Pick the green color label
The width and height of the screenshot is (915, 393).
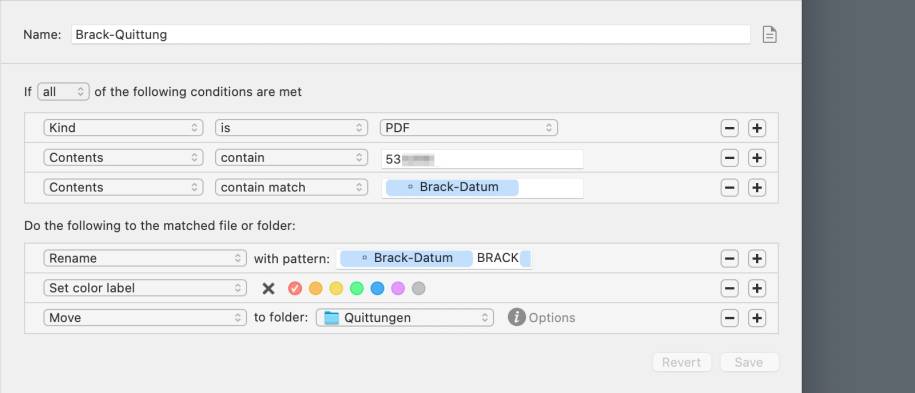(x=357, y=288)
